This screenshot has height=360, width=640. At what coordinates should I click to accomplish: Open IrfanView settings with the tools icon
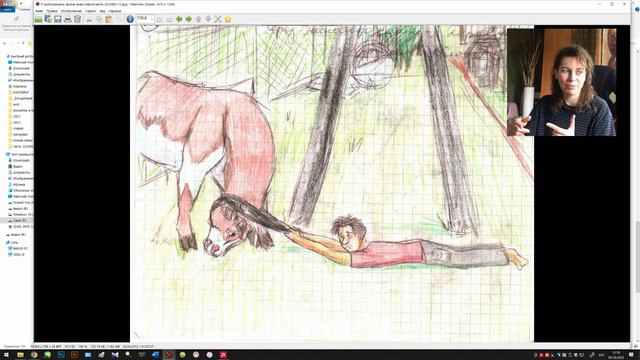tap(218, 19)
